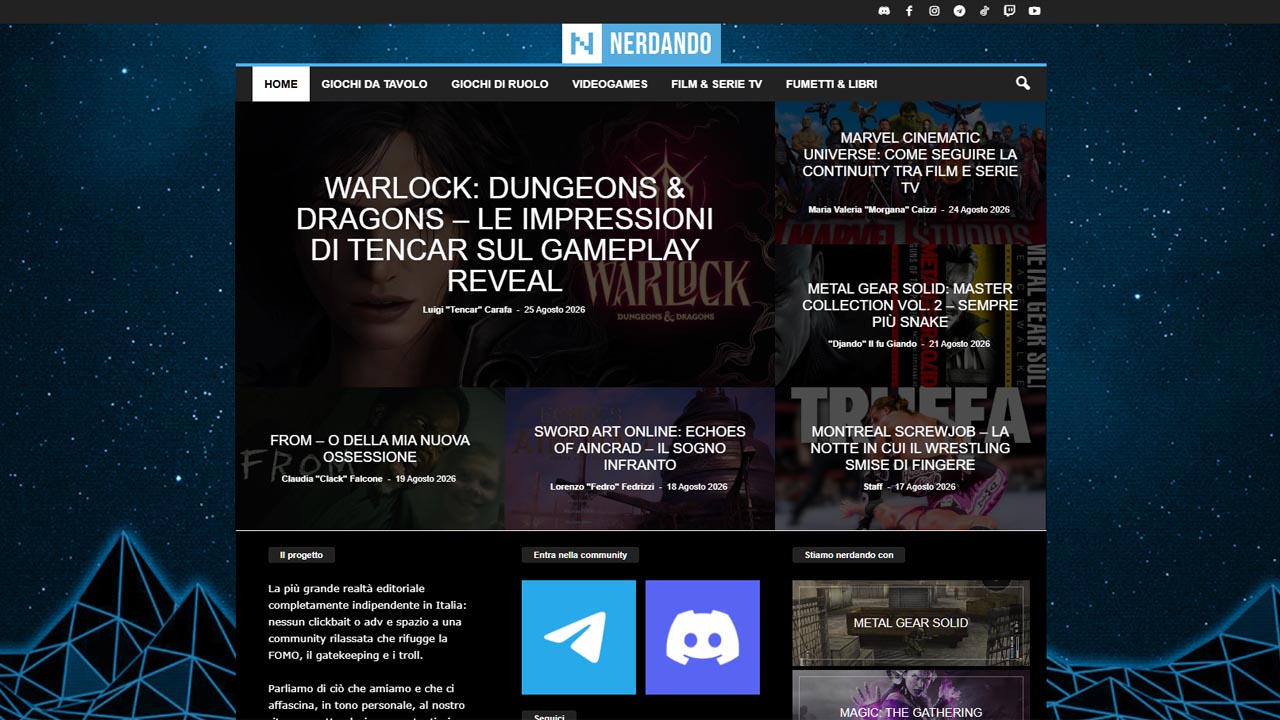Click author Lorenzo "Fedro" Fedrizzi
1280x720 pixels.
604,487
